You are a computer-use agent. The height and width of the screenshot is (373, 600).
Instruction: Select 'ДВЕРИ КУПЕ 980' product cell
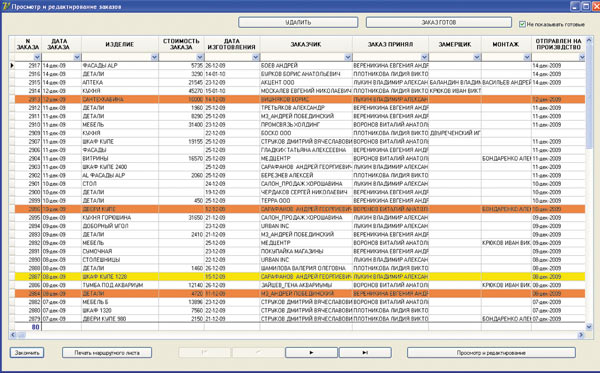(x=120, y=319)
